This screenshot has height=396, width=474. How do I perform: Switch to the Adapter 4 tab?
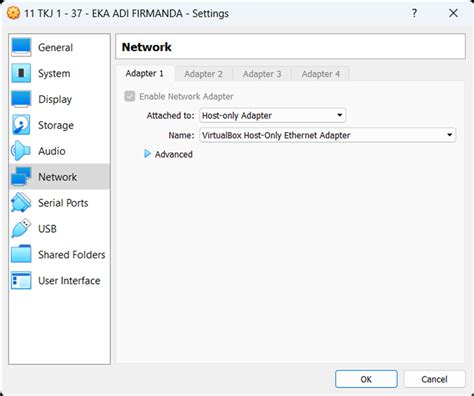pyautogui.click(x=321, y=74)
